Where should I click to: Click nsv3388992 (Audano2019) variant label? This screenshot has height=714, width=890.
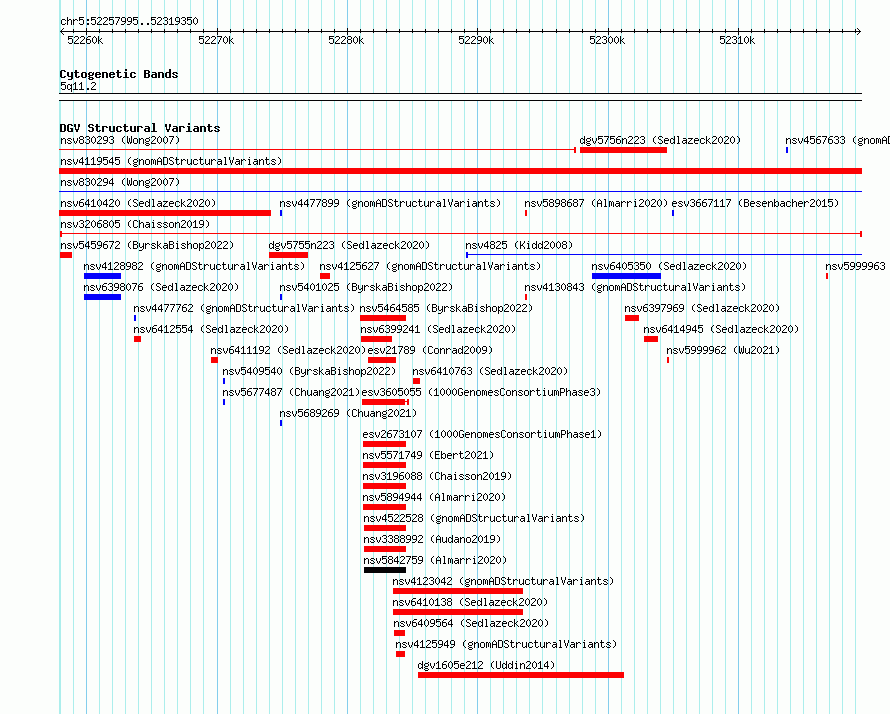(432, 539)
